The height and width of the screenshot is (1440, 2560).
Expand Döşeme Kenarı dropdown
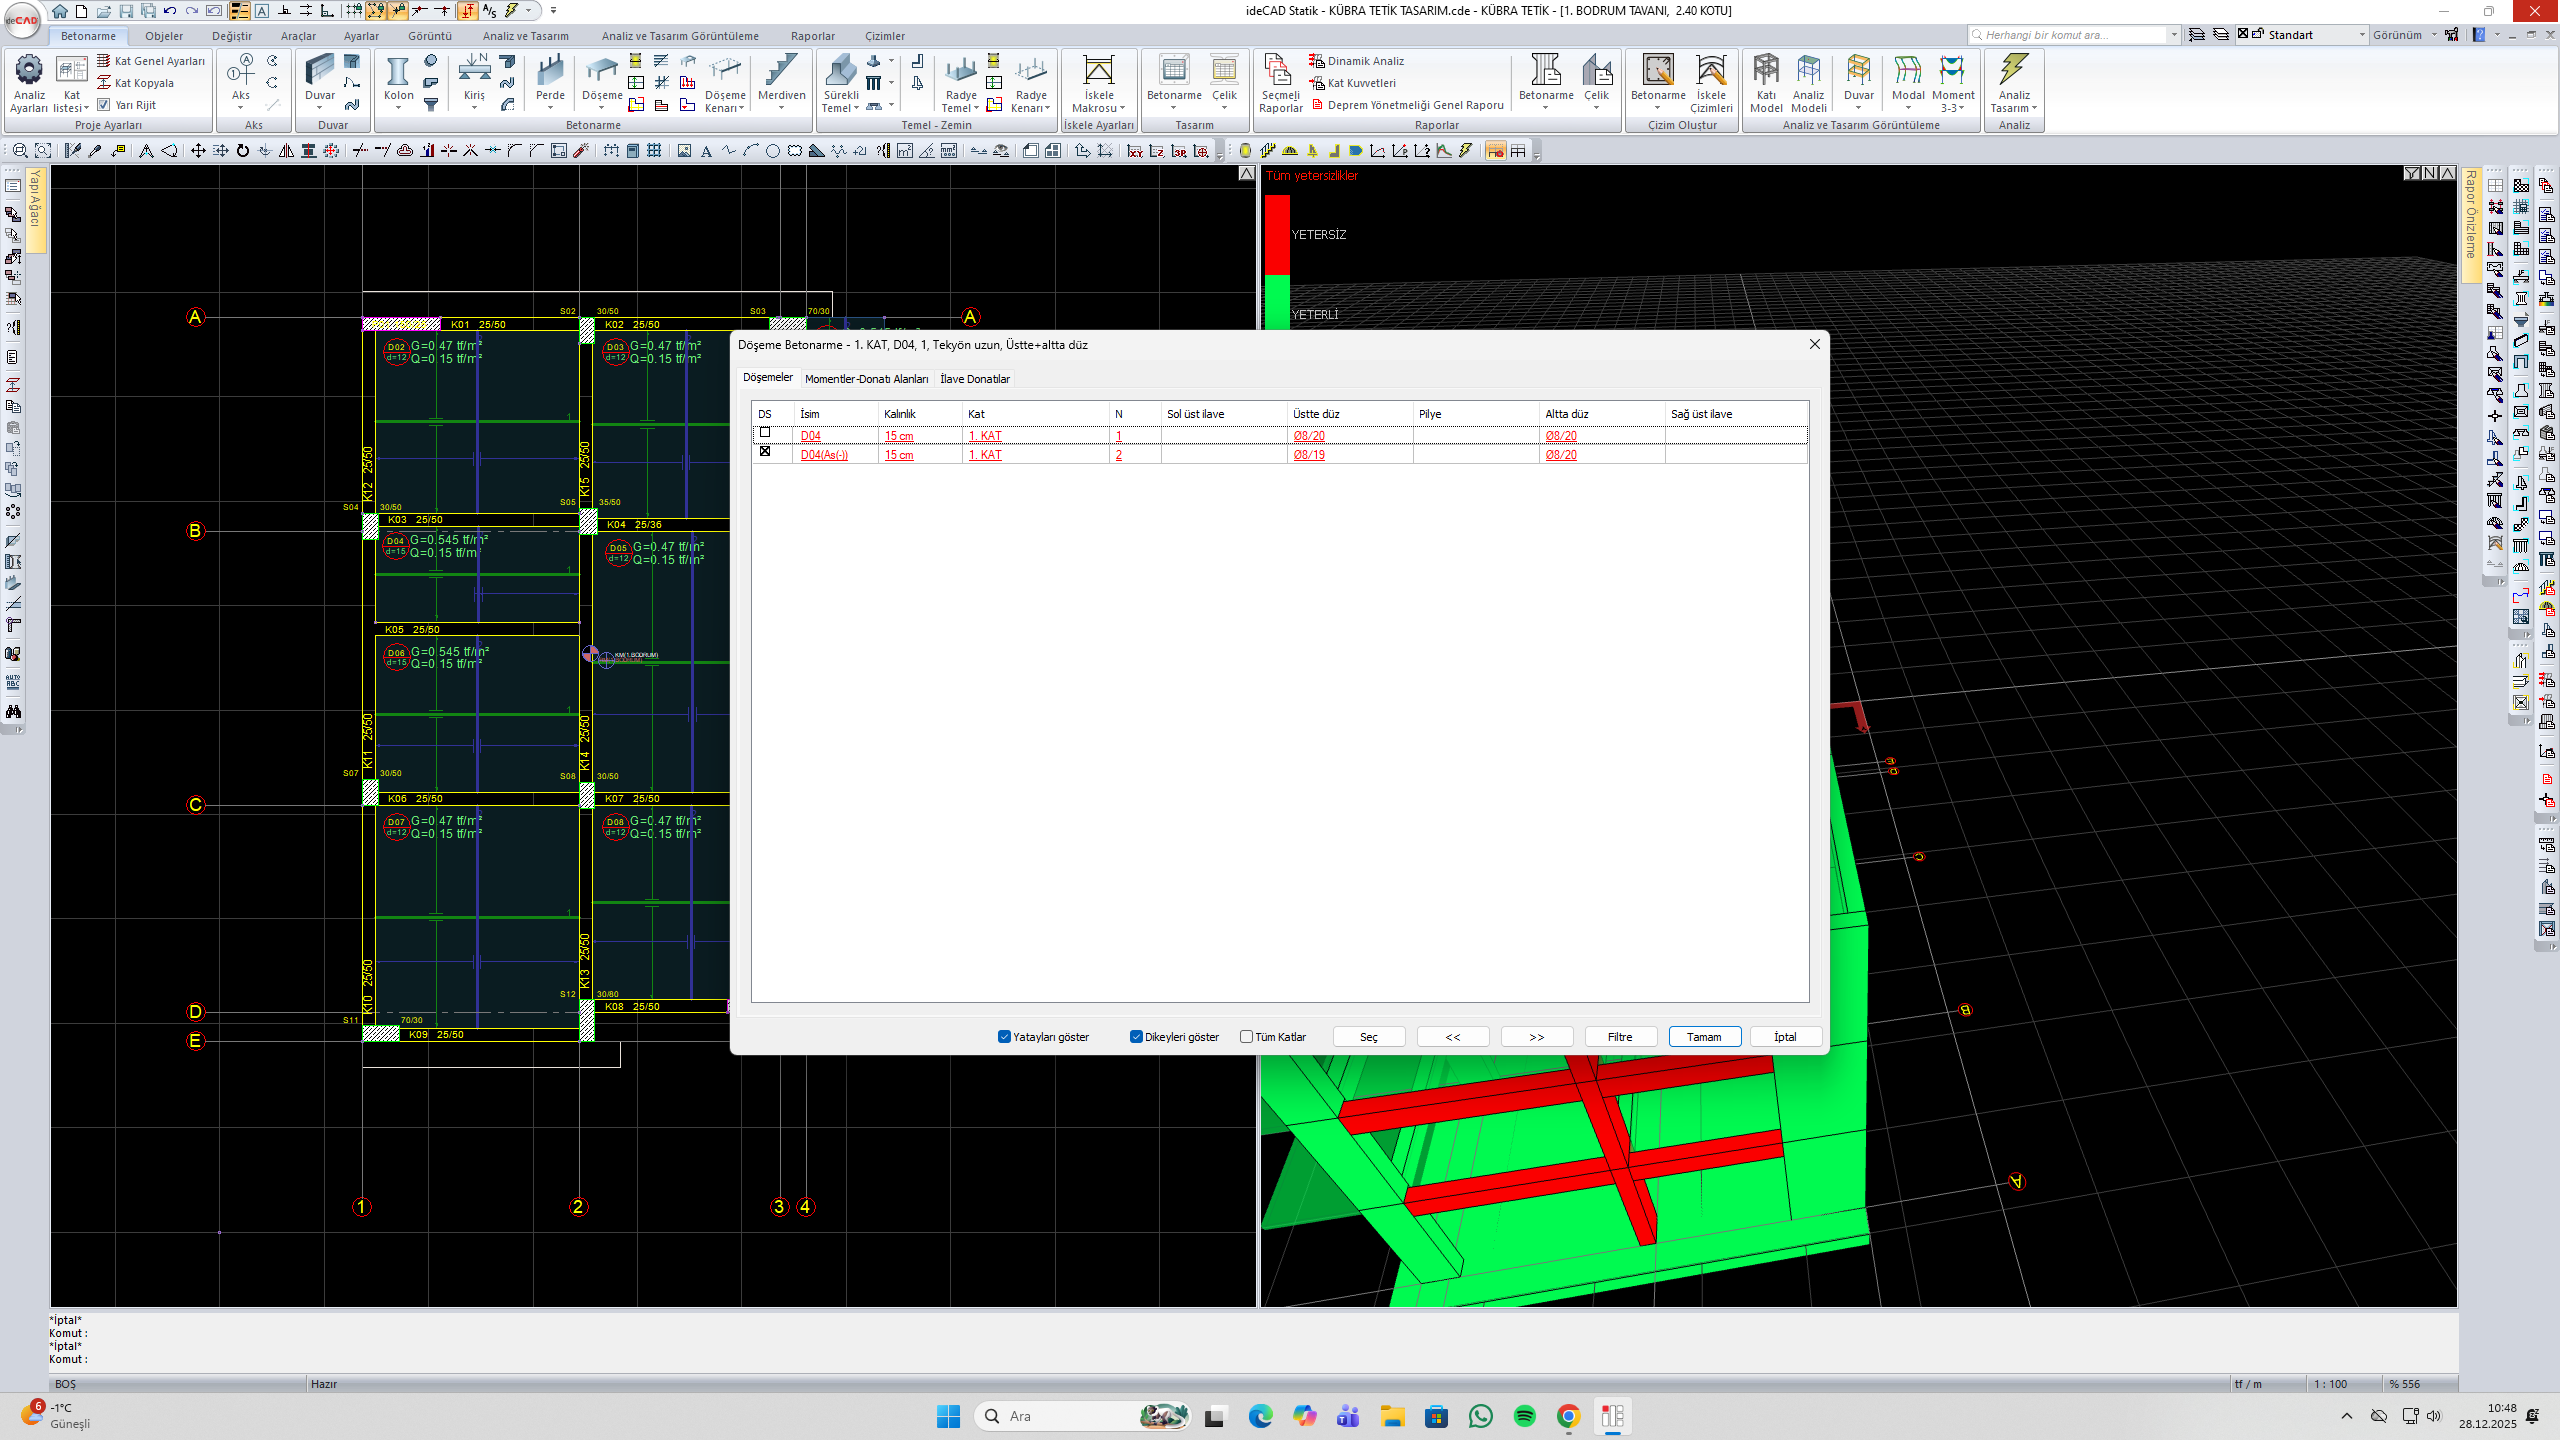pyautogui.click(x=741, y=109)
